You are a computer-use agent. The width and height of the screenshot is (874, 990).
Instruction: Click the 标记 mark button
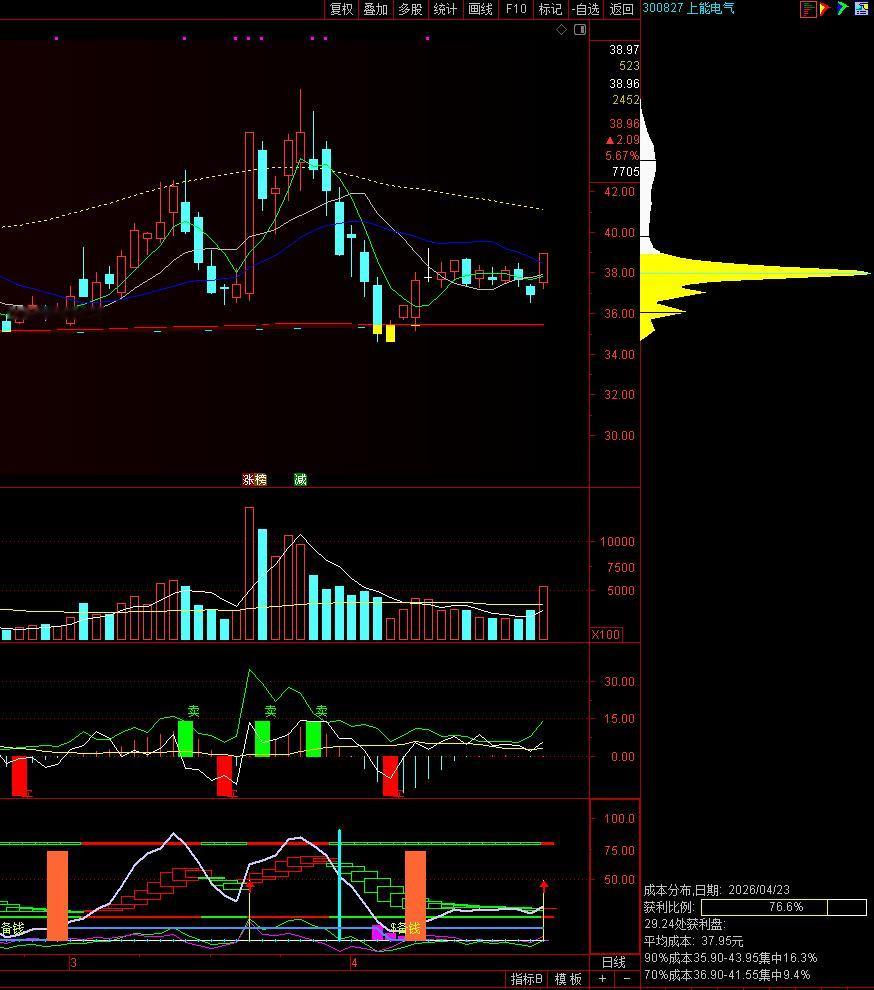tap(550, 9)
